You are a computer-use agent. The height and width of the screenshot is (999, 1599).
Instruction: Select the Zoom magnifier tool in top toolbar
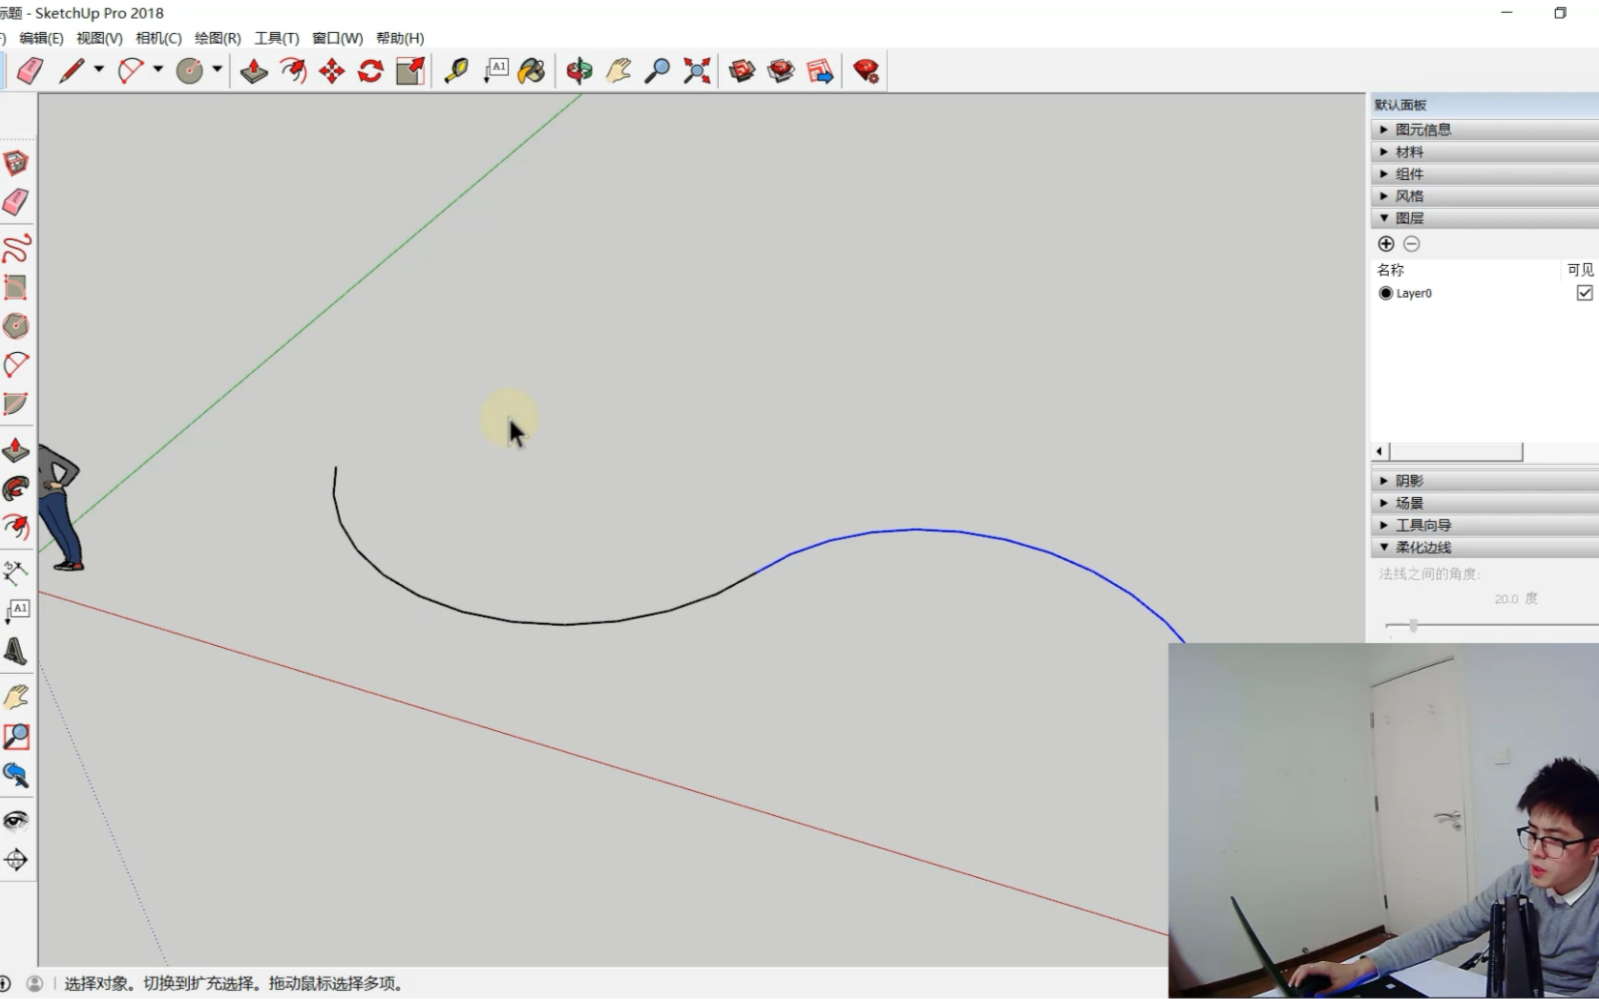point(657,70)
